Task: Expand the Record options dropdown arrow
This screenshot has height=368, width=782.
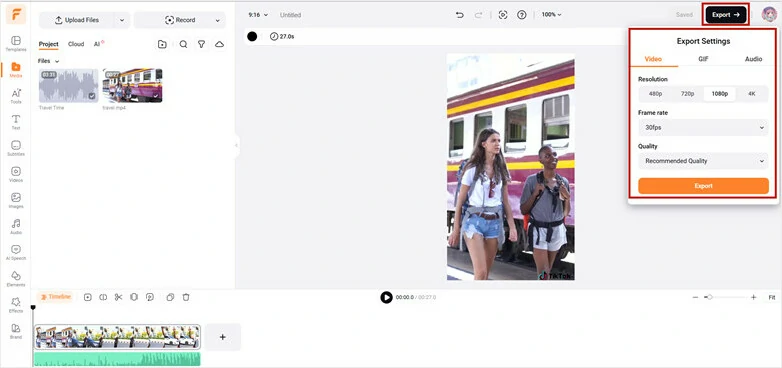Action: (x=217, y=20)
